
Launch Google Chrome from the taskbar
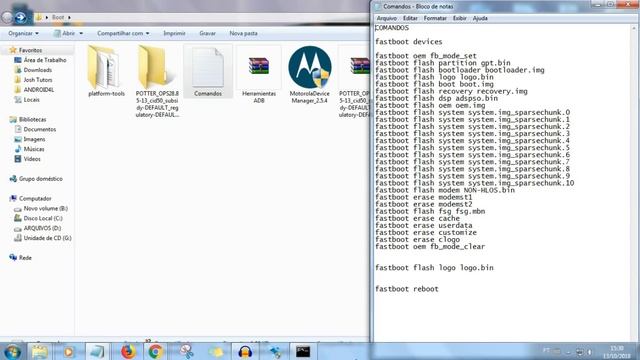pos(156,352)
